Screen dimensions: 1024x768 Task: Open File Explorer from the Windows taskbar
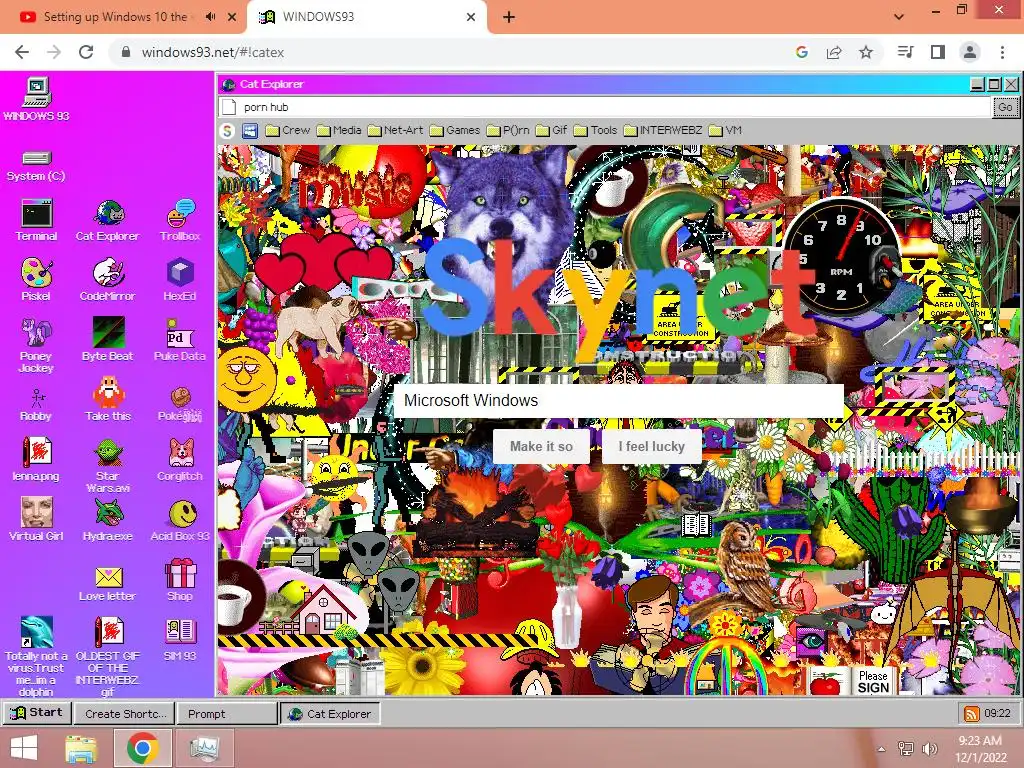(81, 748)
